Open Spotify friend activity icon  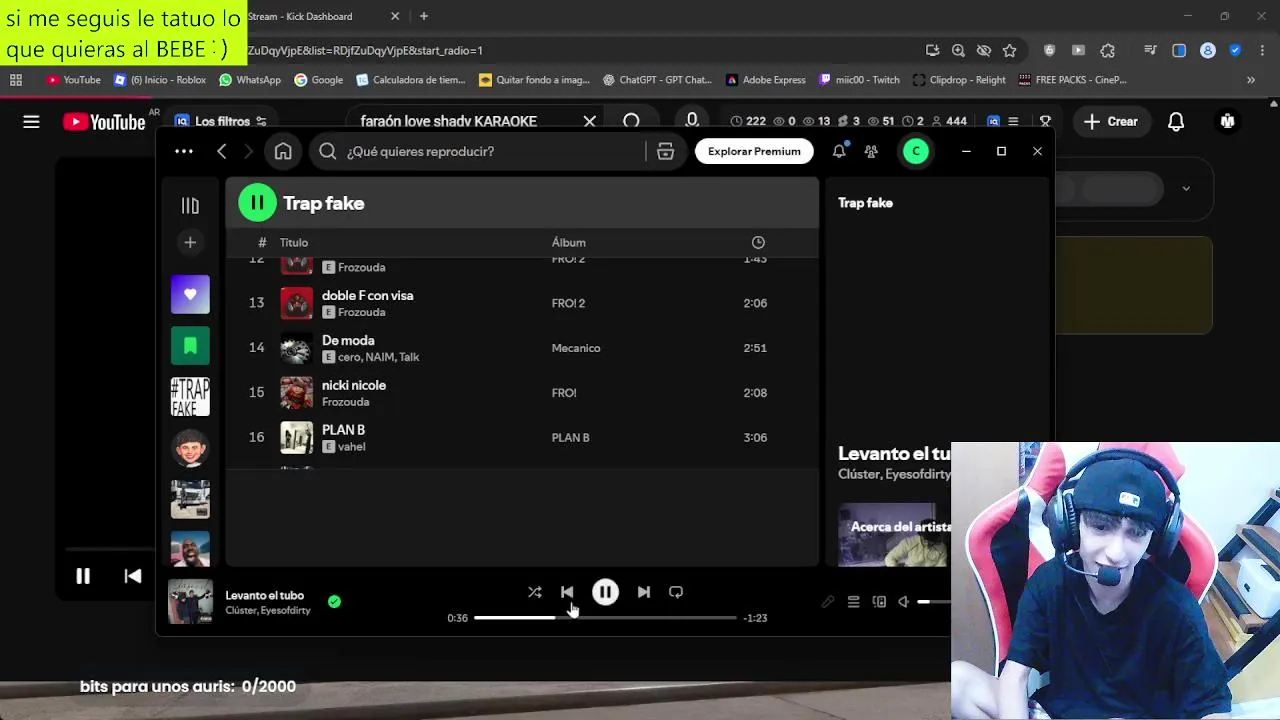871,151
